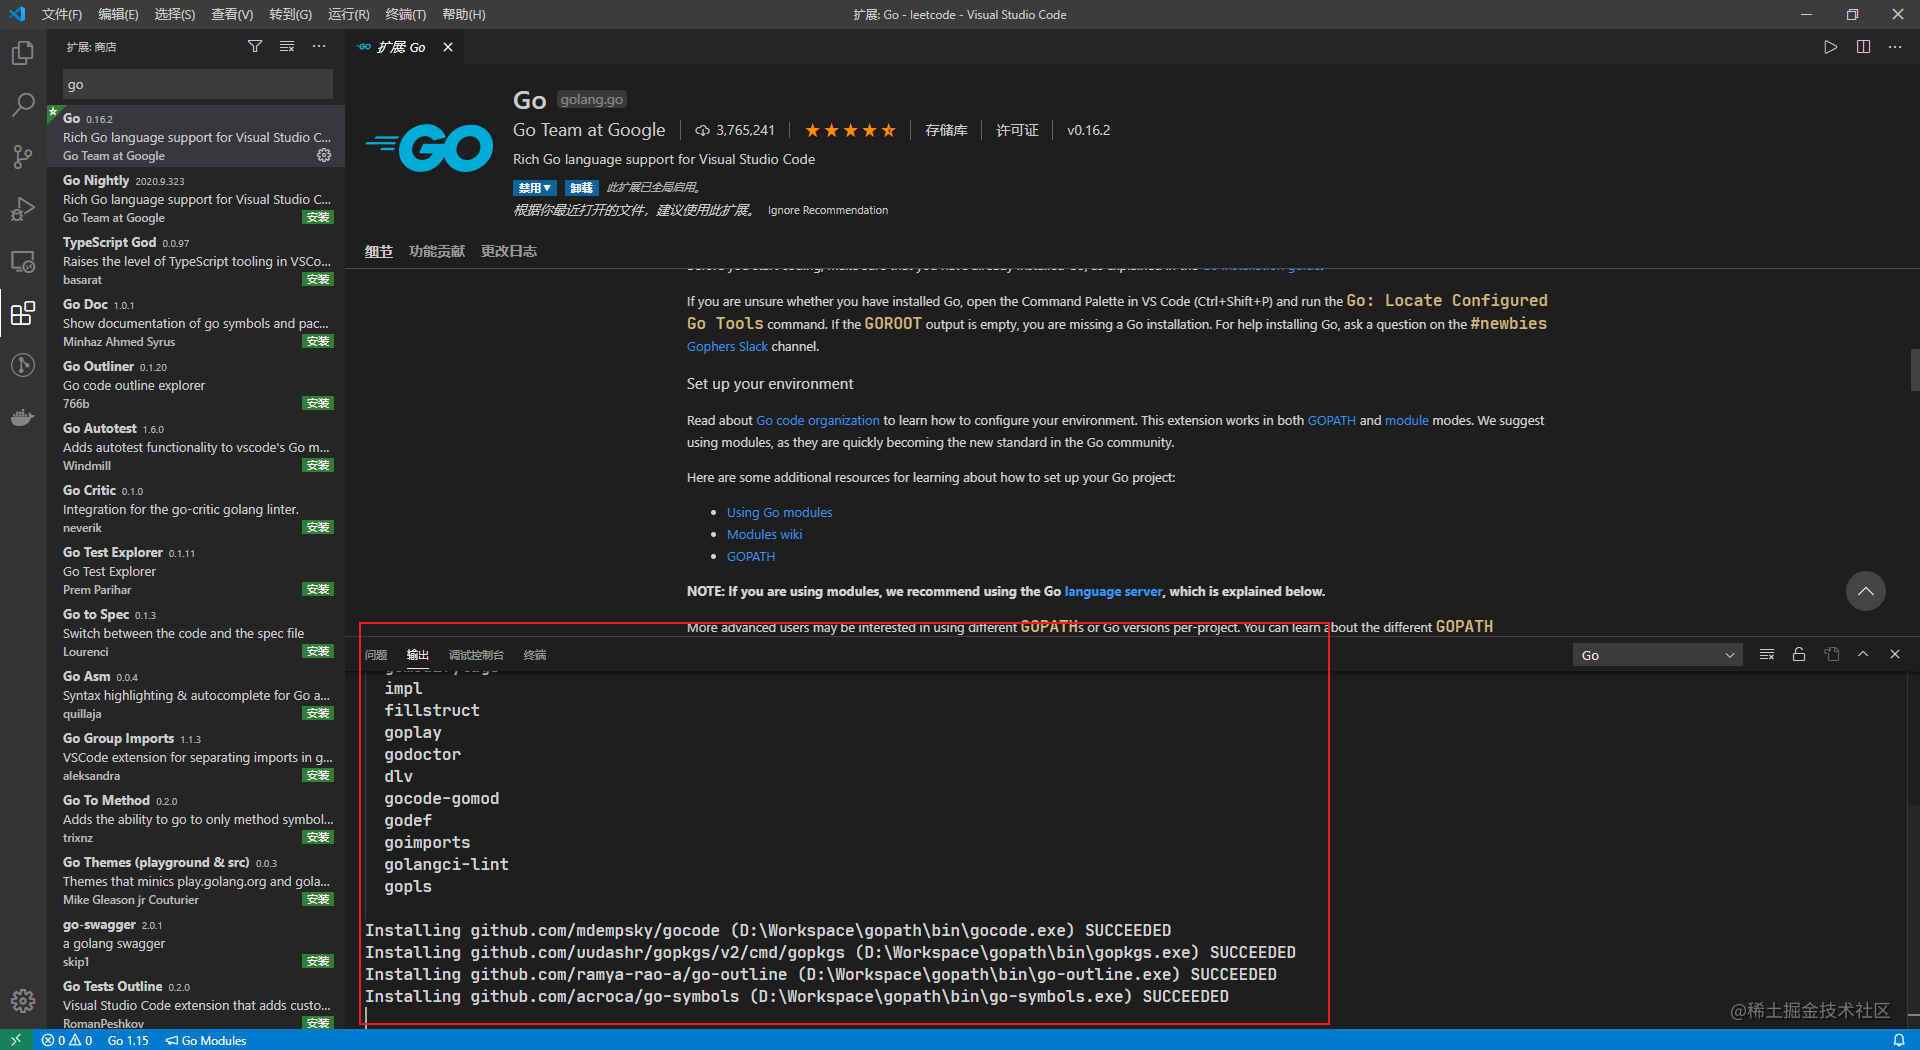
Task: Select the Run and Debug icon
Action: (x=22, y=209)
